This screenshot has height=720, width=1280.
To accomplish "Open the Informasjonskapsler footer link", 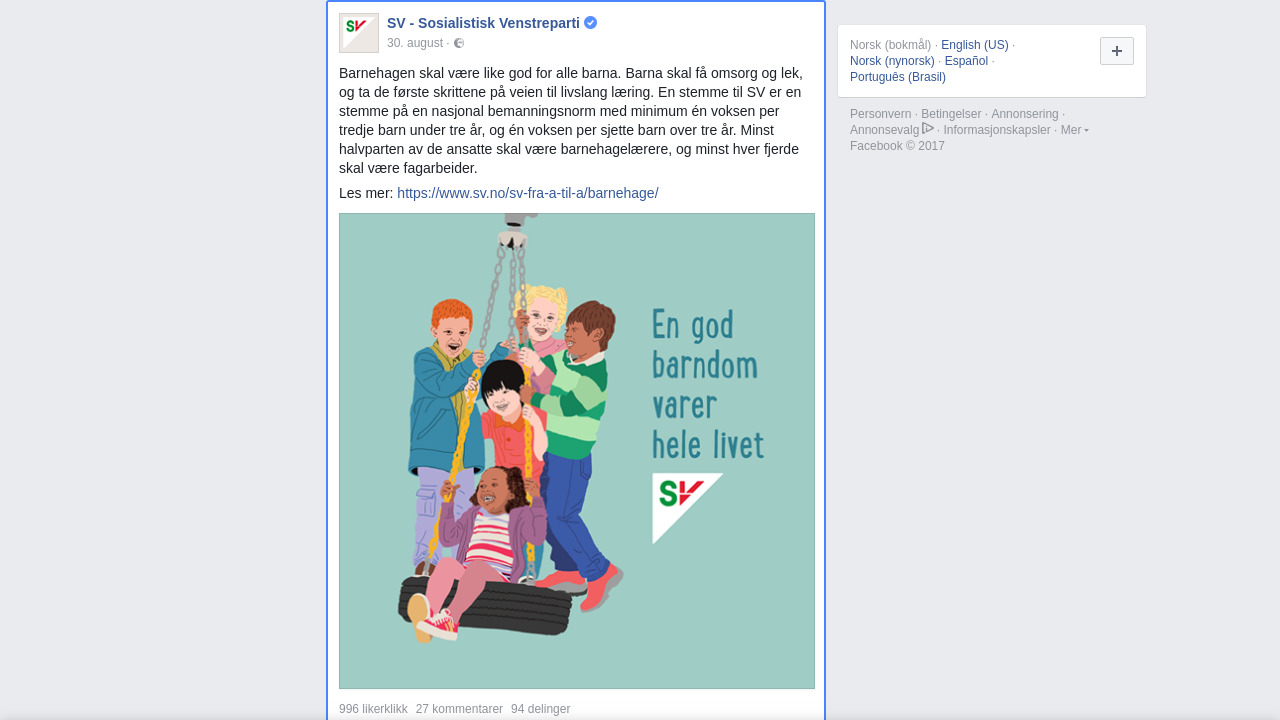I will (997, 130).
